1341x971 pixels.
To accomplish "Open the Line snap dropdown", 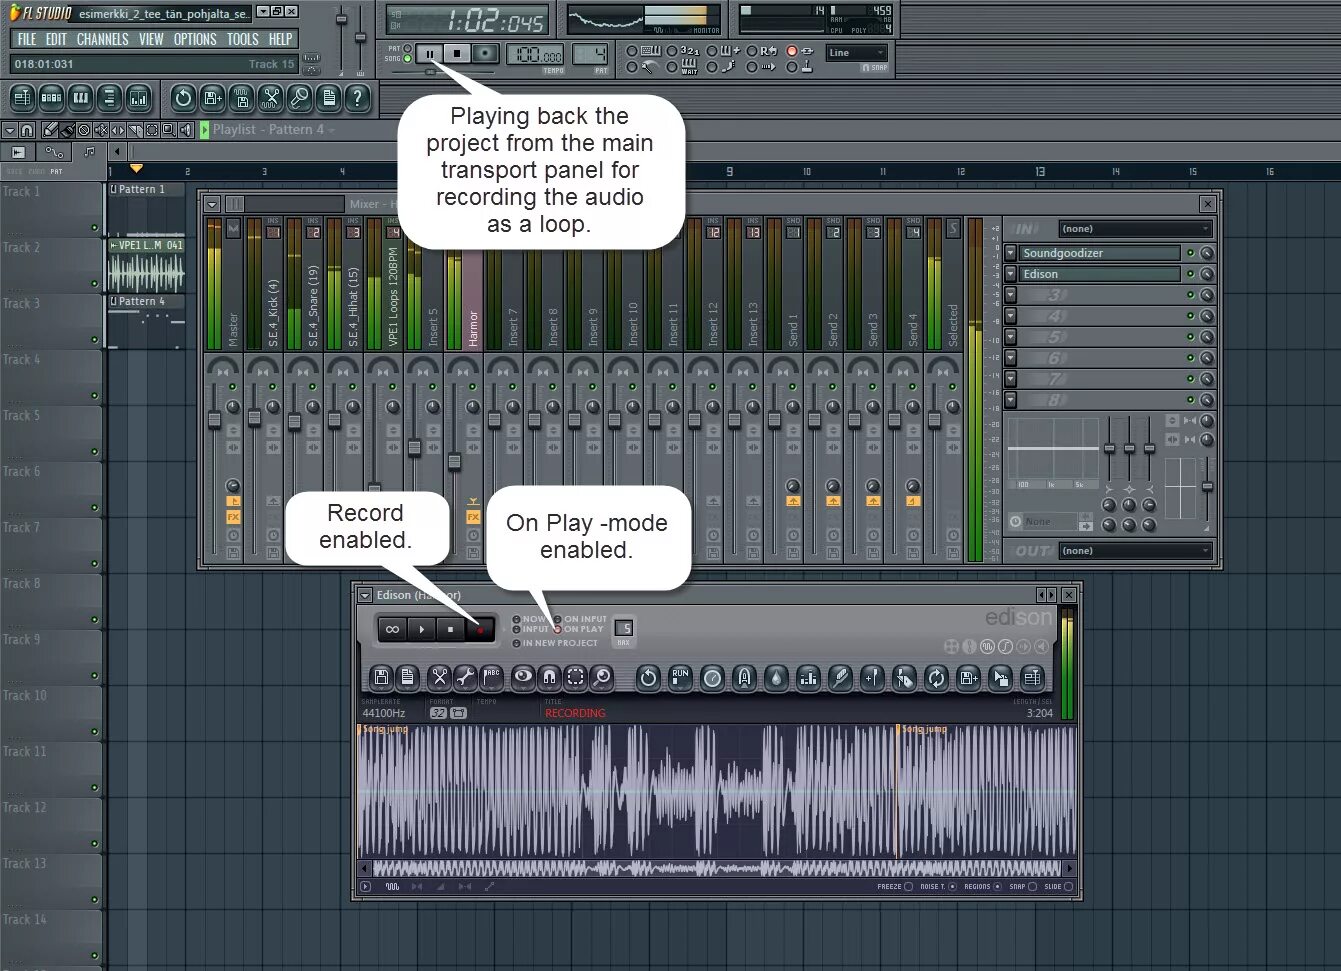I will [x=857, y=53].
